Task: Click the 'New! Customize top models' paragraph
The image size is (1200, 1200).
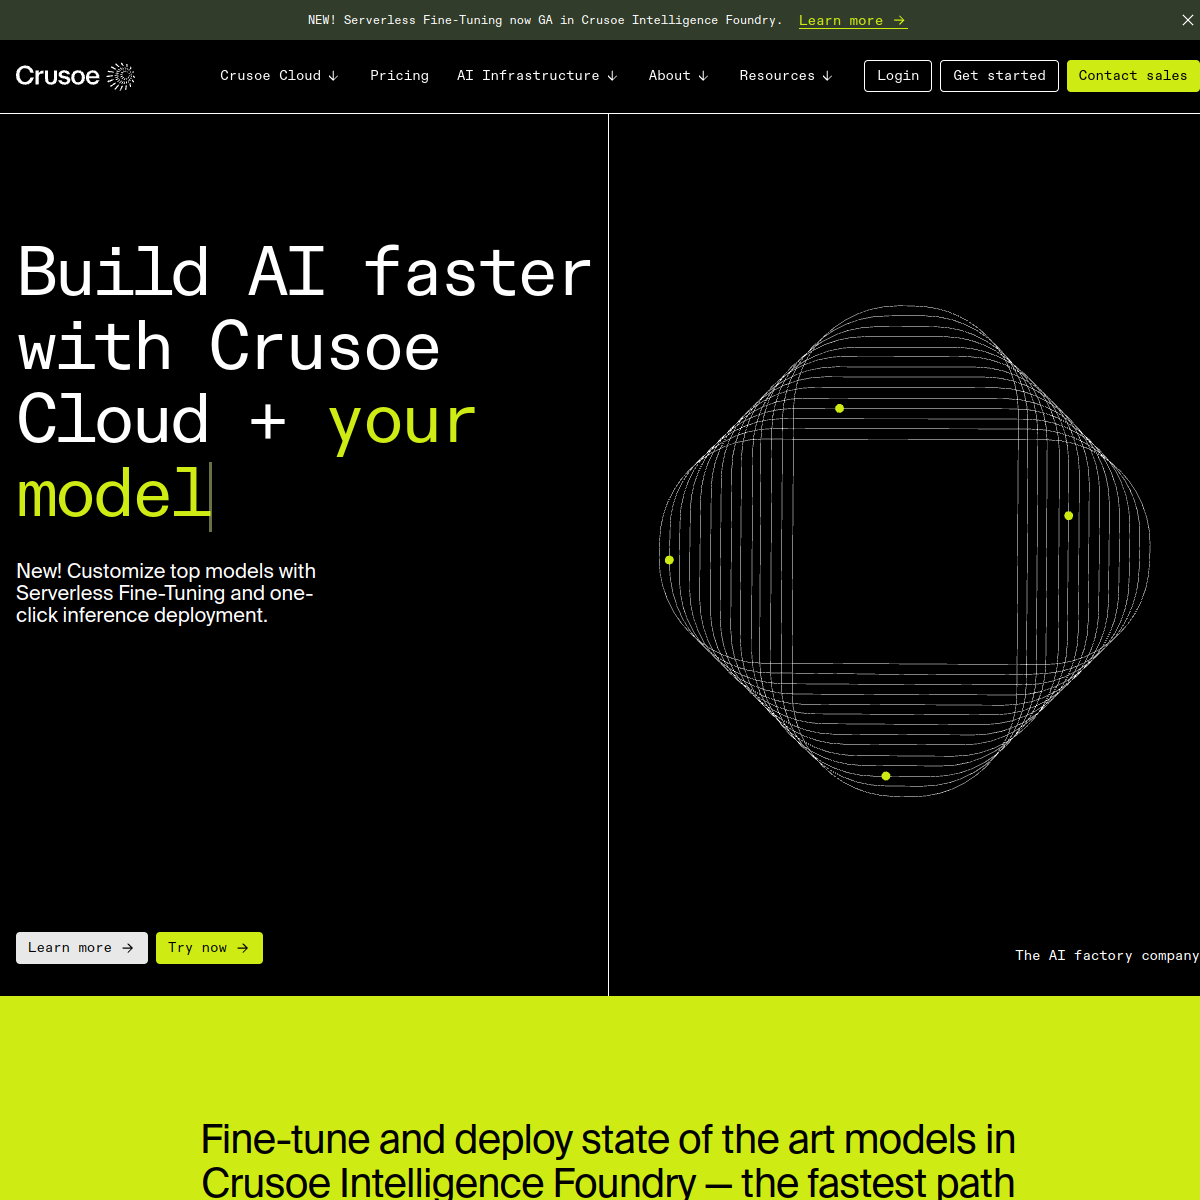Action: pos(166,593)
